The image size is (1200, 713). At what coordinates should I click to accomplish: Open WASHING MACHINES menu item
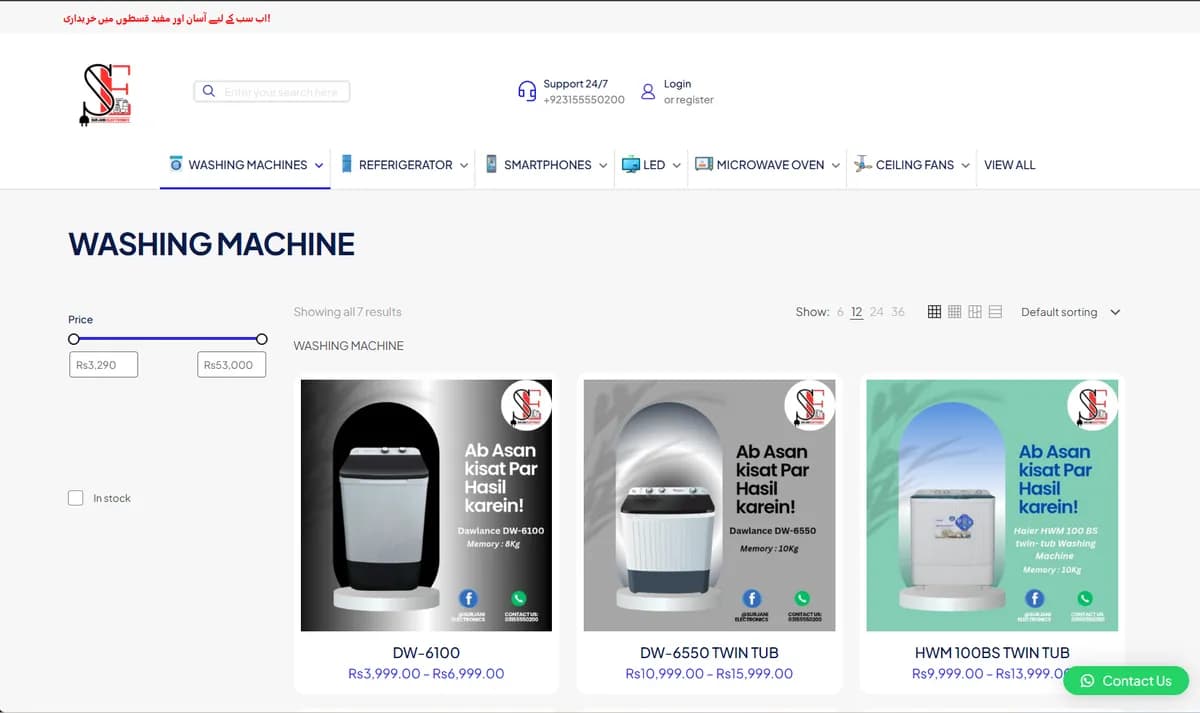click(x=247, y=165)
